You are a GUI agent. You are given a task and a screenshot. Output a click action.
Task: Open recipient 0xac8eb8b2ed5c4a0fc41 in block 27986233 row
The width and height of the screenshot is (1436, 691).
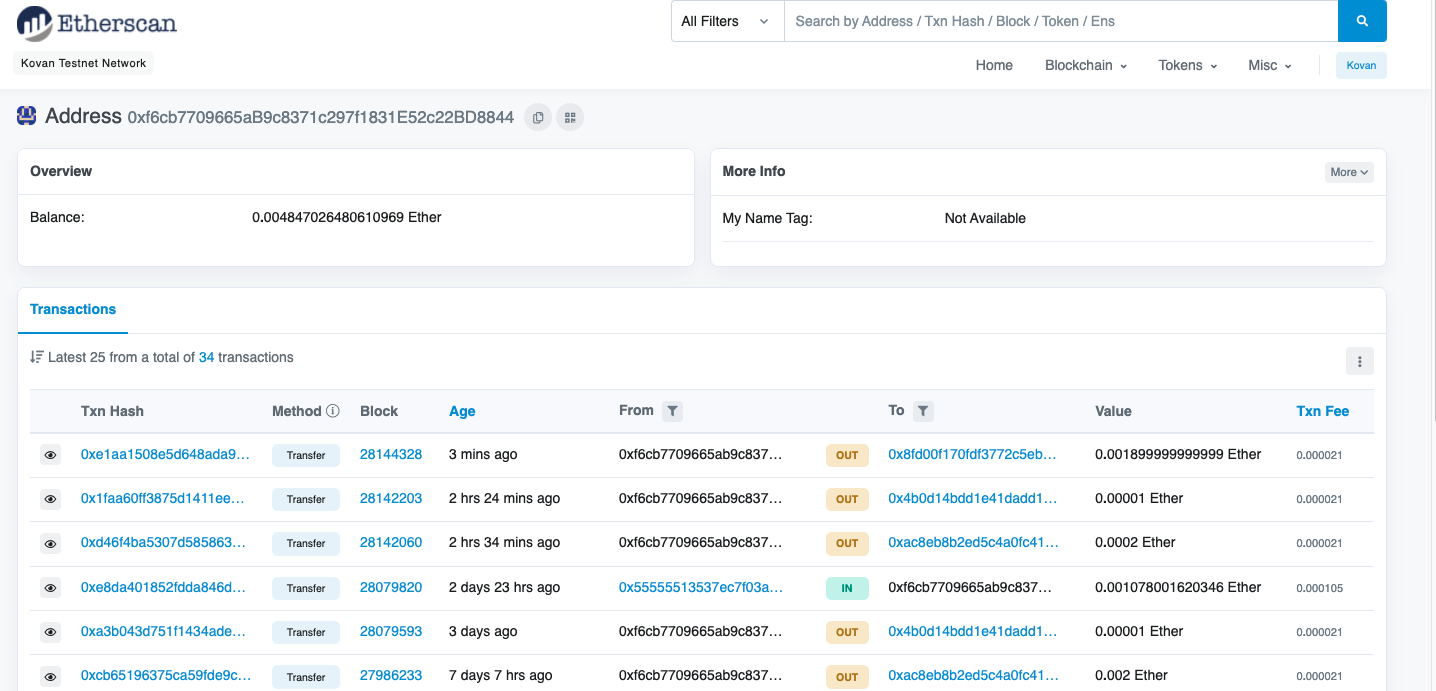tap(972, 675)
